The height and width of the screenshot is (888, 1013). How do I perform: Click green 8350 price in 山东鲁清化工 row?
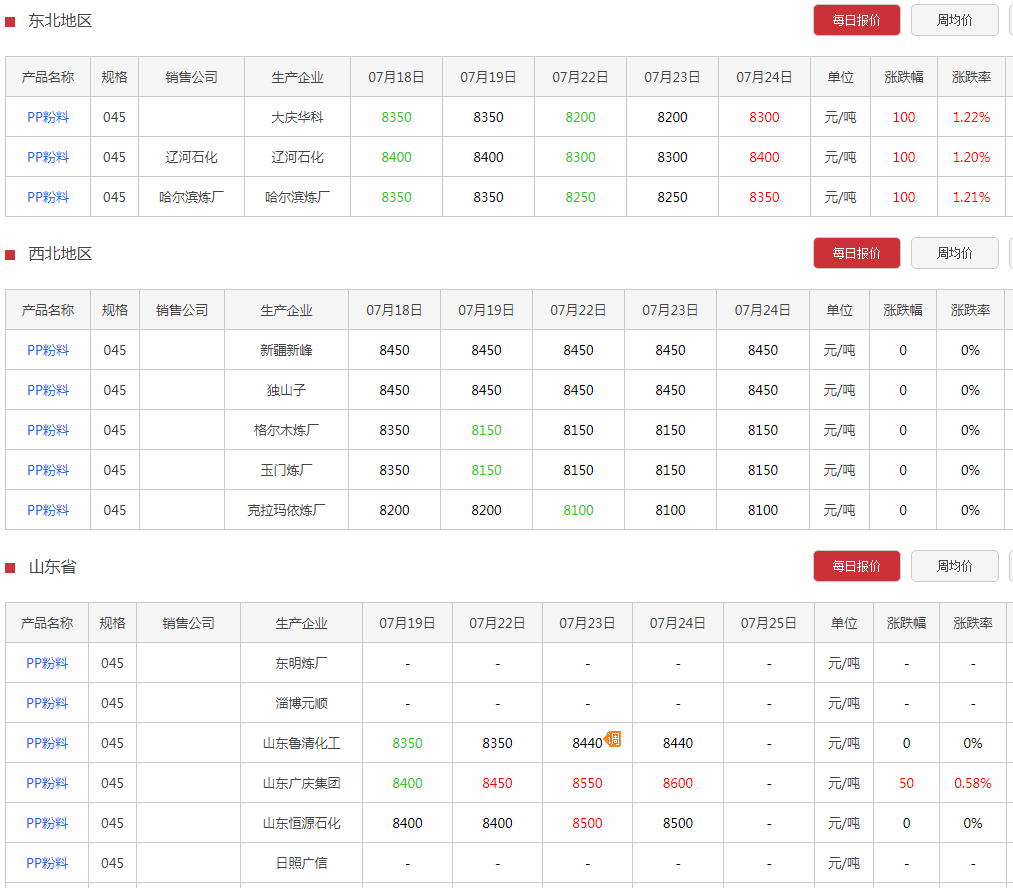[408, 744]
